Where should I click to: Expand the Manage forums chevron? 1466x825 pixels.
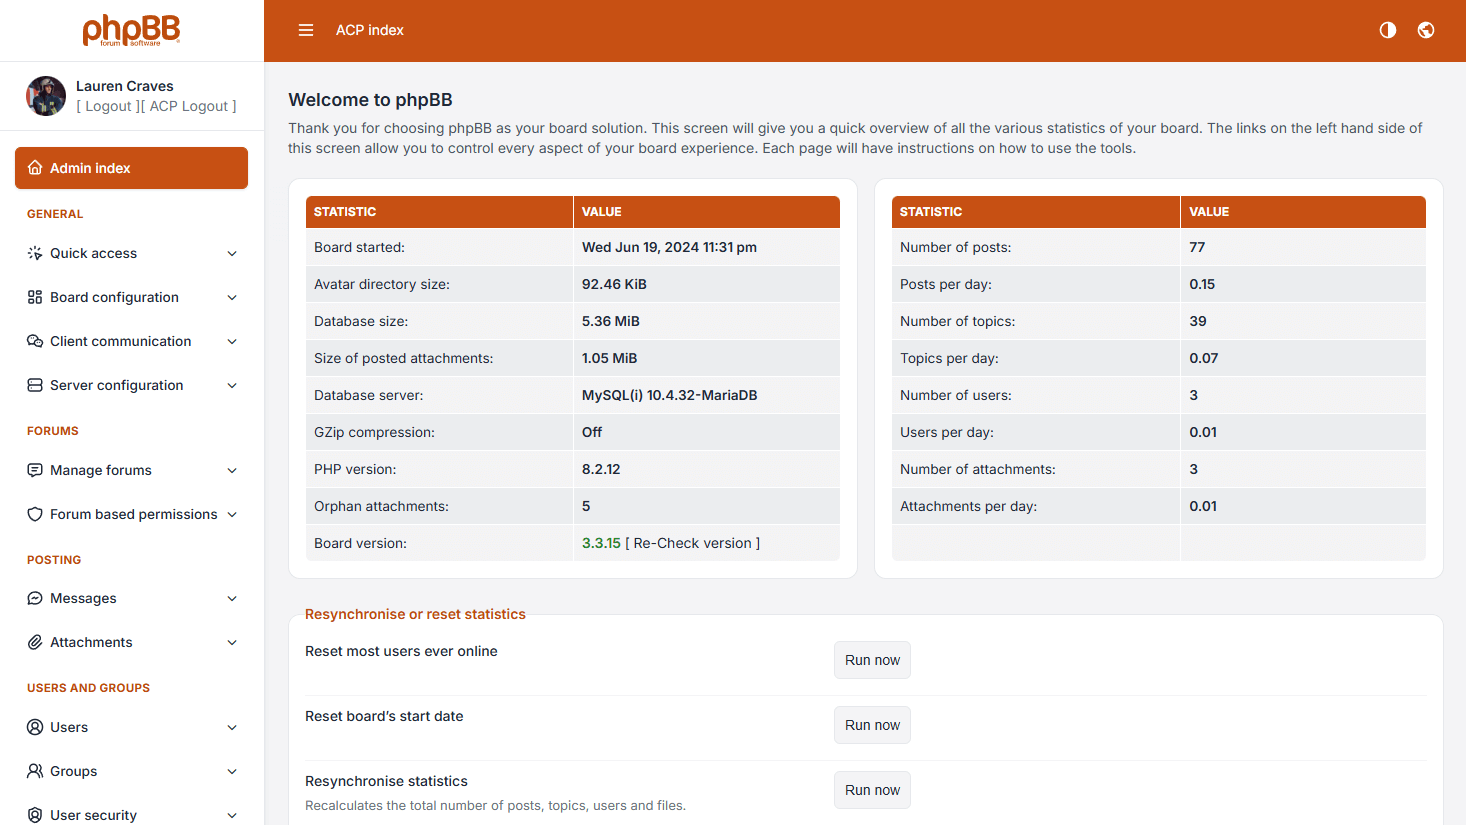coord(232,470)
